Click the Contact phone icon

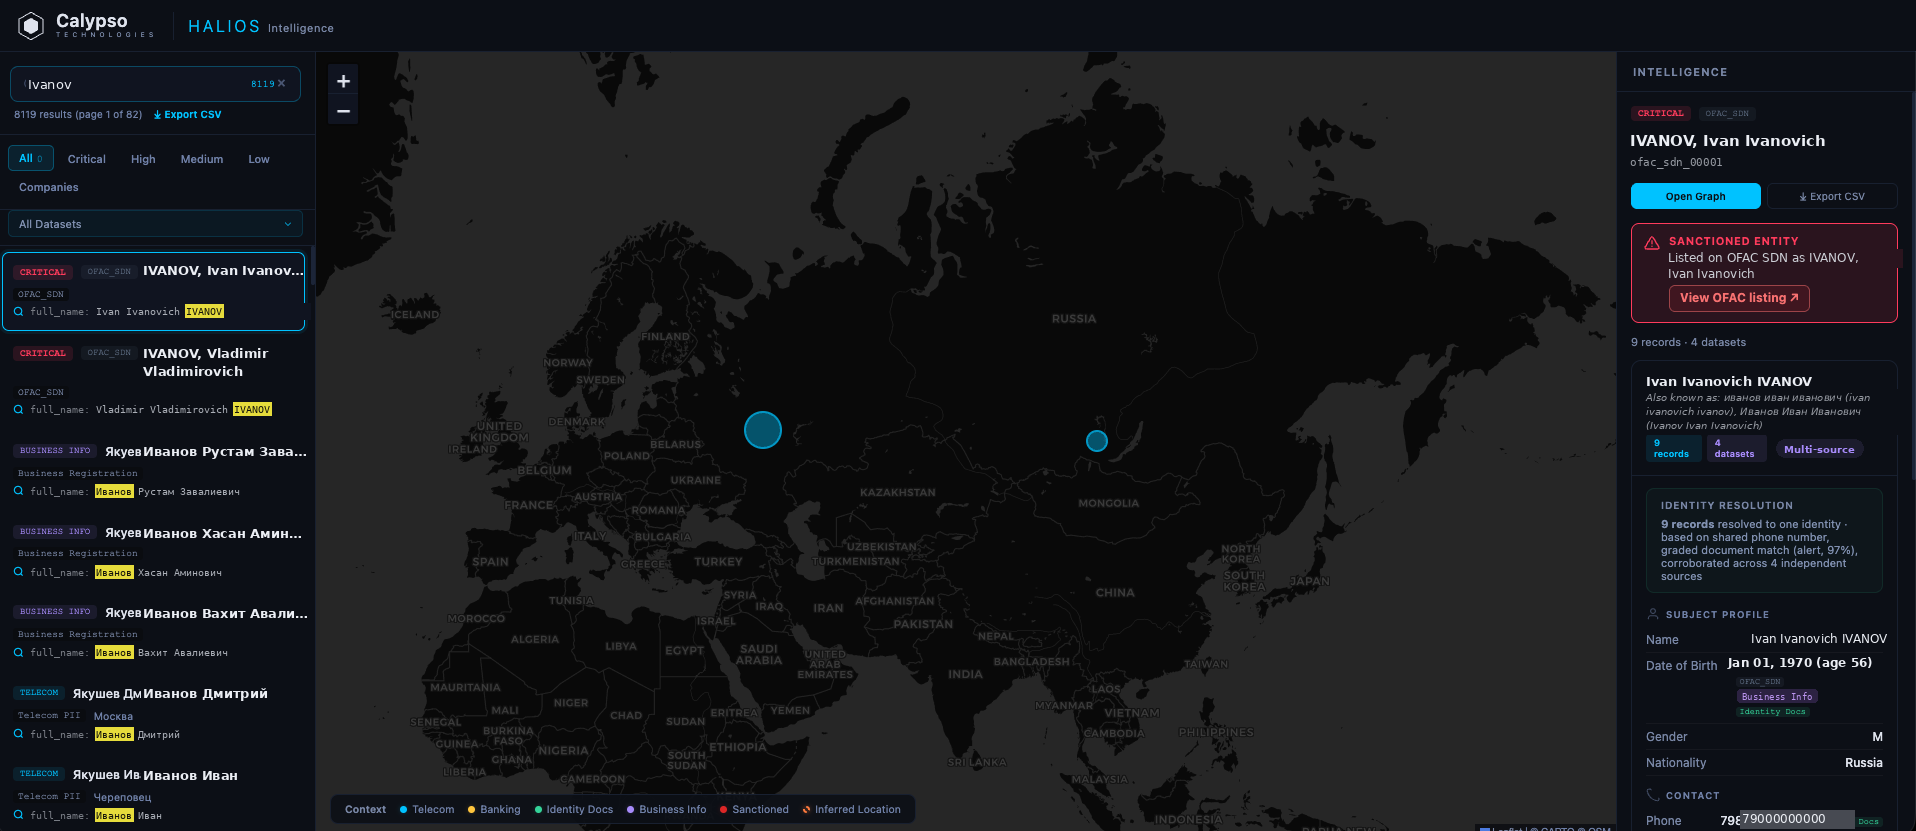(x=1653, y=795)
